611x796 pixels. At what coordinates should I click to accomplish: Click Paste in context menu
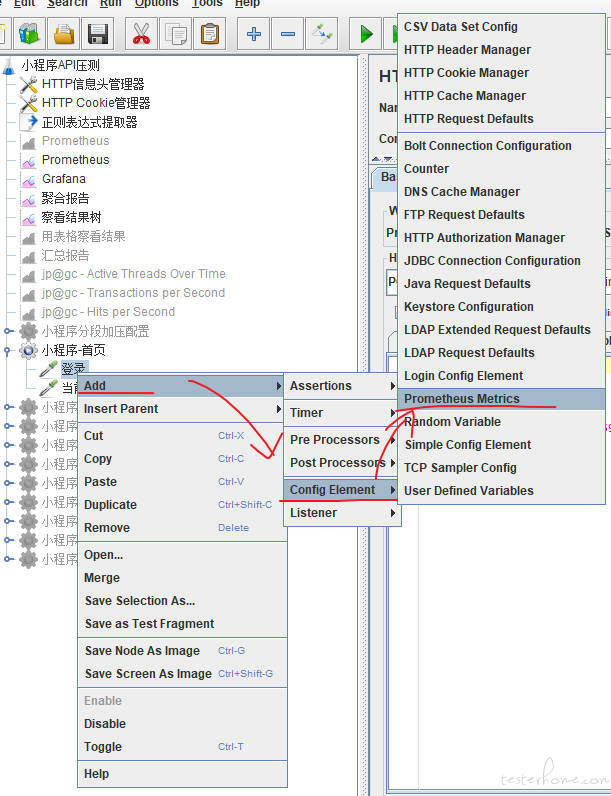click(x=182, y=482)
